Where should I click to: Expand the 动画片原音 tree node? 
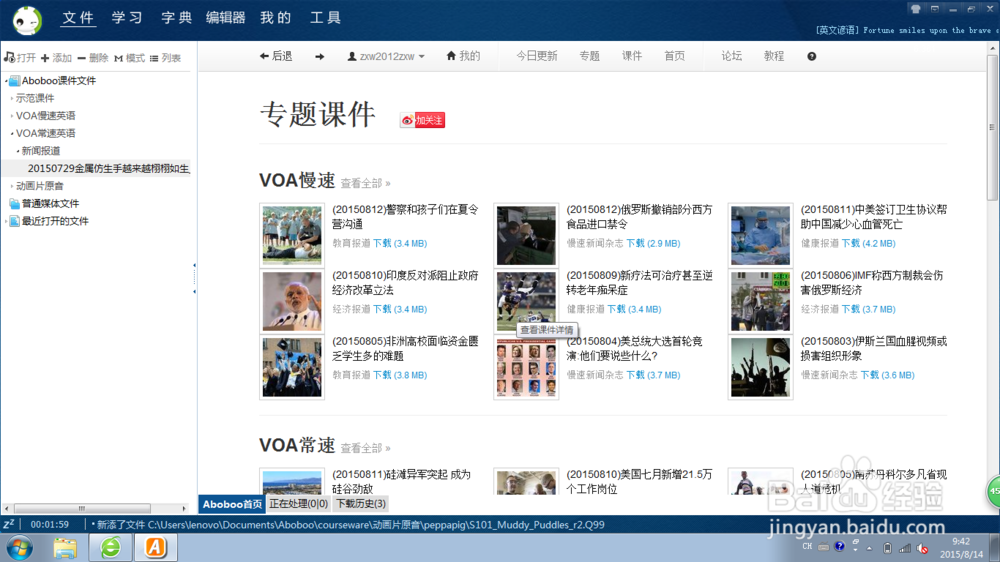click(11, 186)
